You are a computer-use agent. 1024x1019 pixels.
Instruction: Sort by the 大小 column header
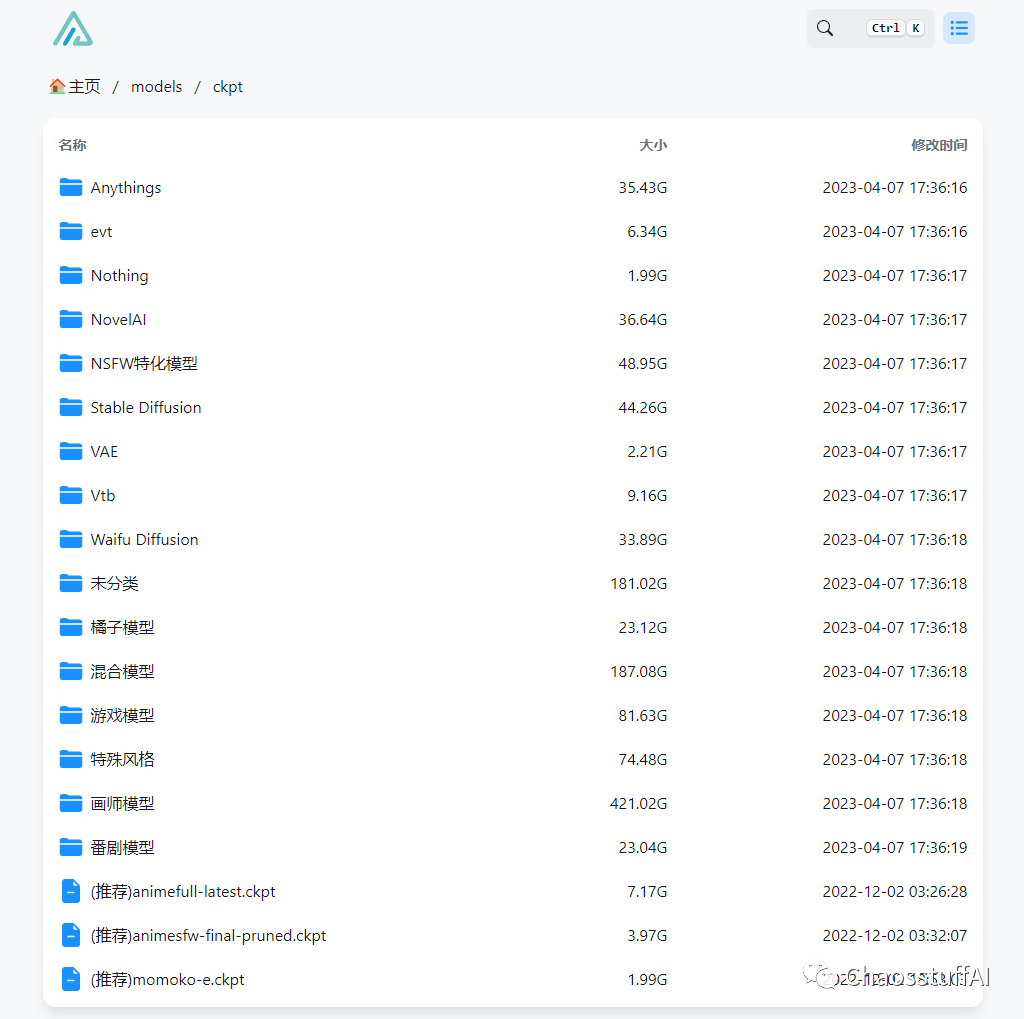653,145
